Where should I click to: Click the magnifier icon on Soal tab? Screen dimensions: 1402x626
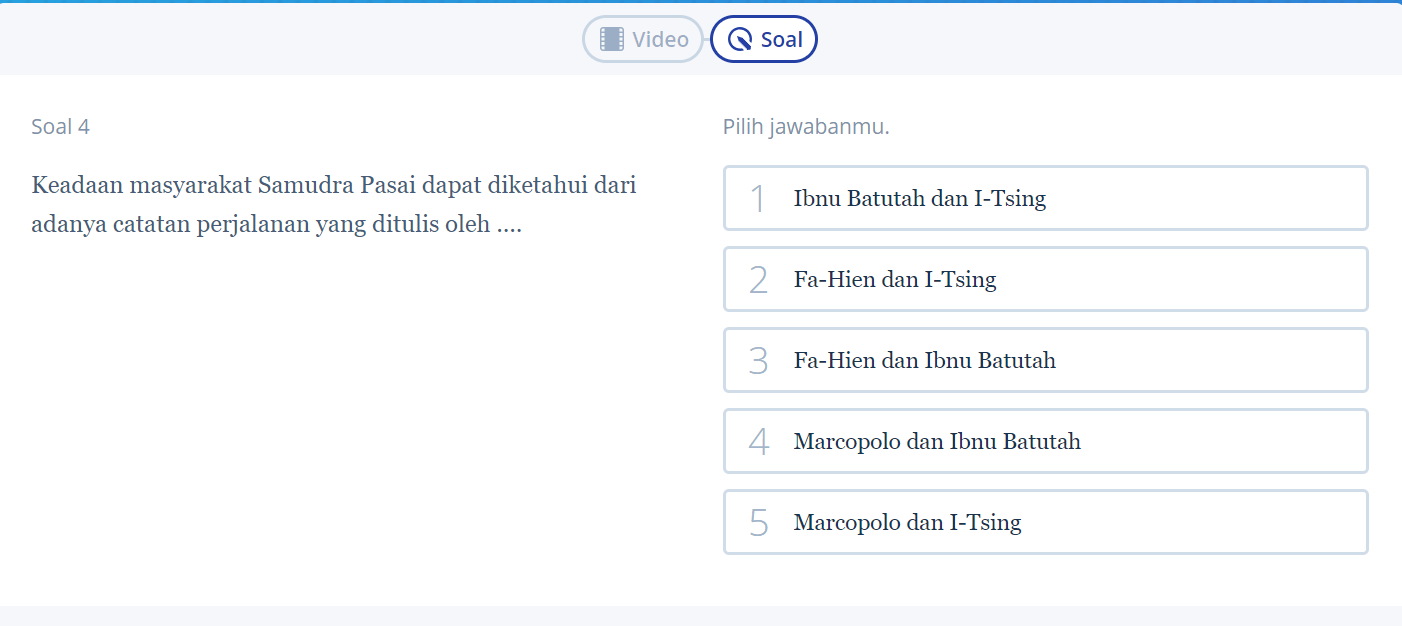pos(740,39)
